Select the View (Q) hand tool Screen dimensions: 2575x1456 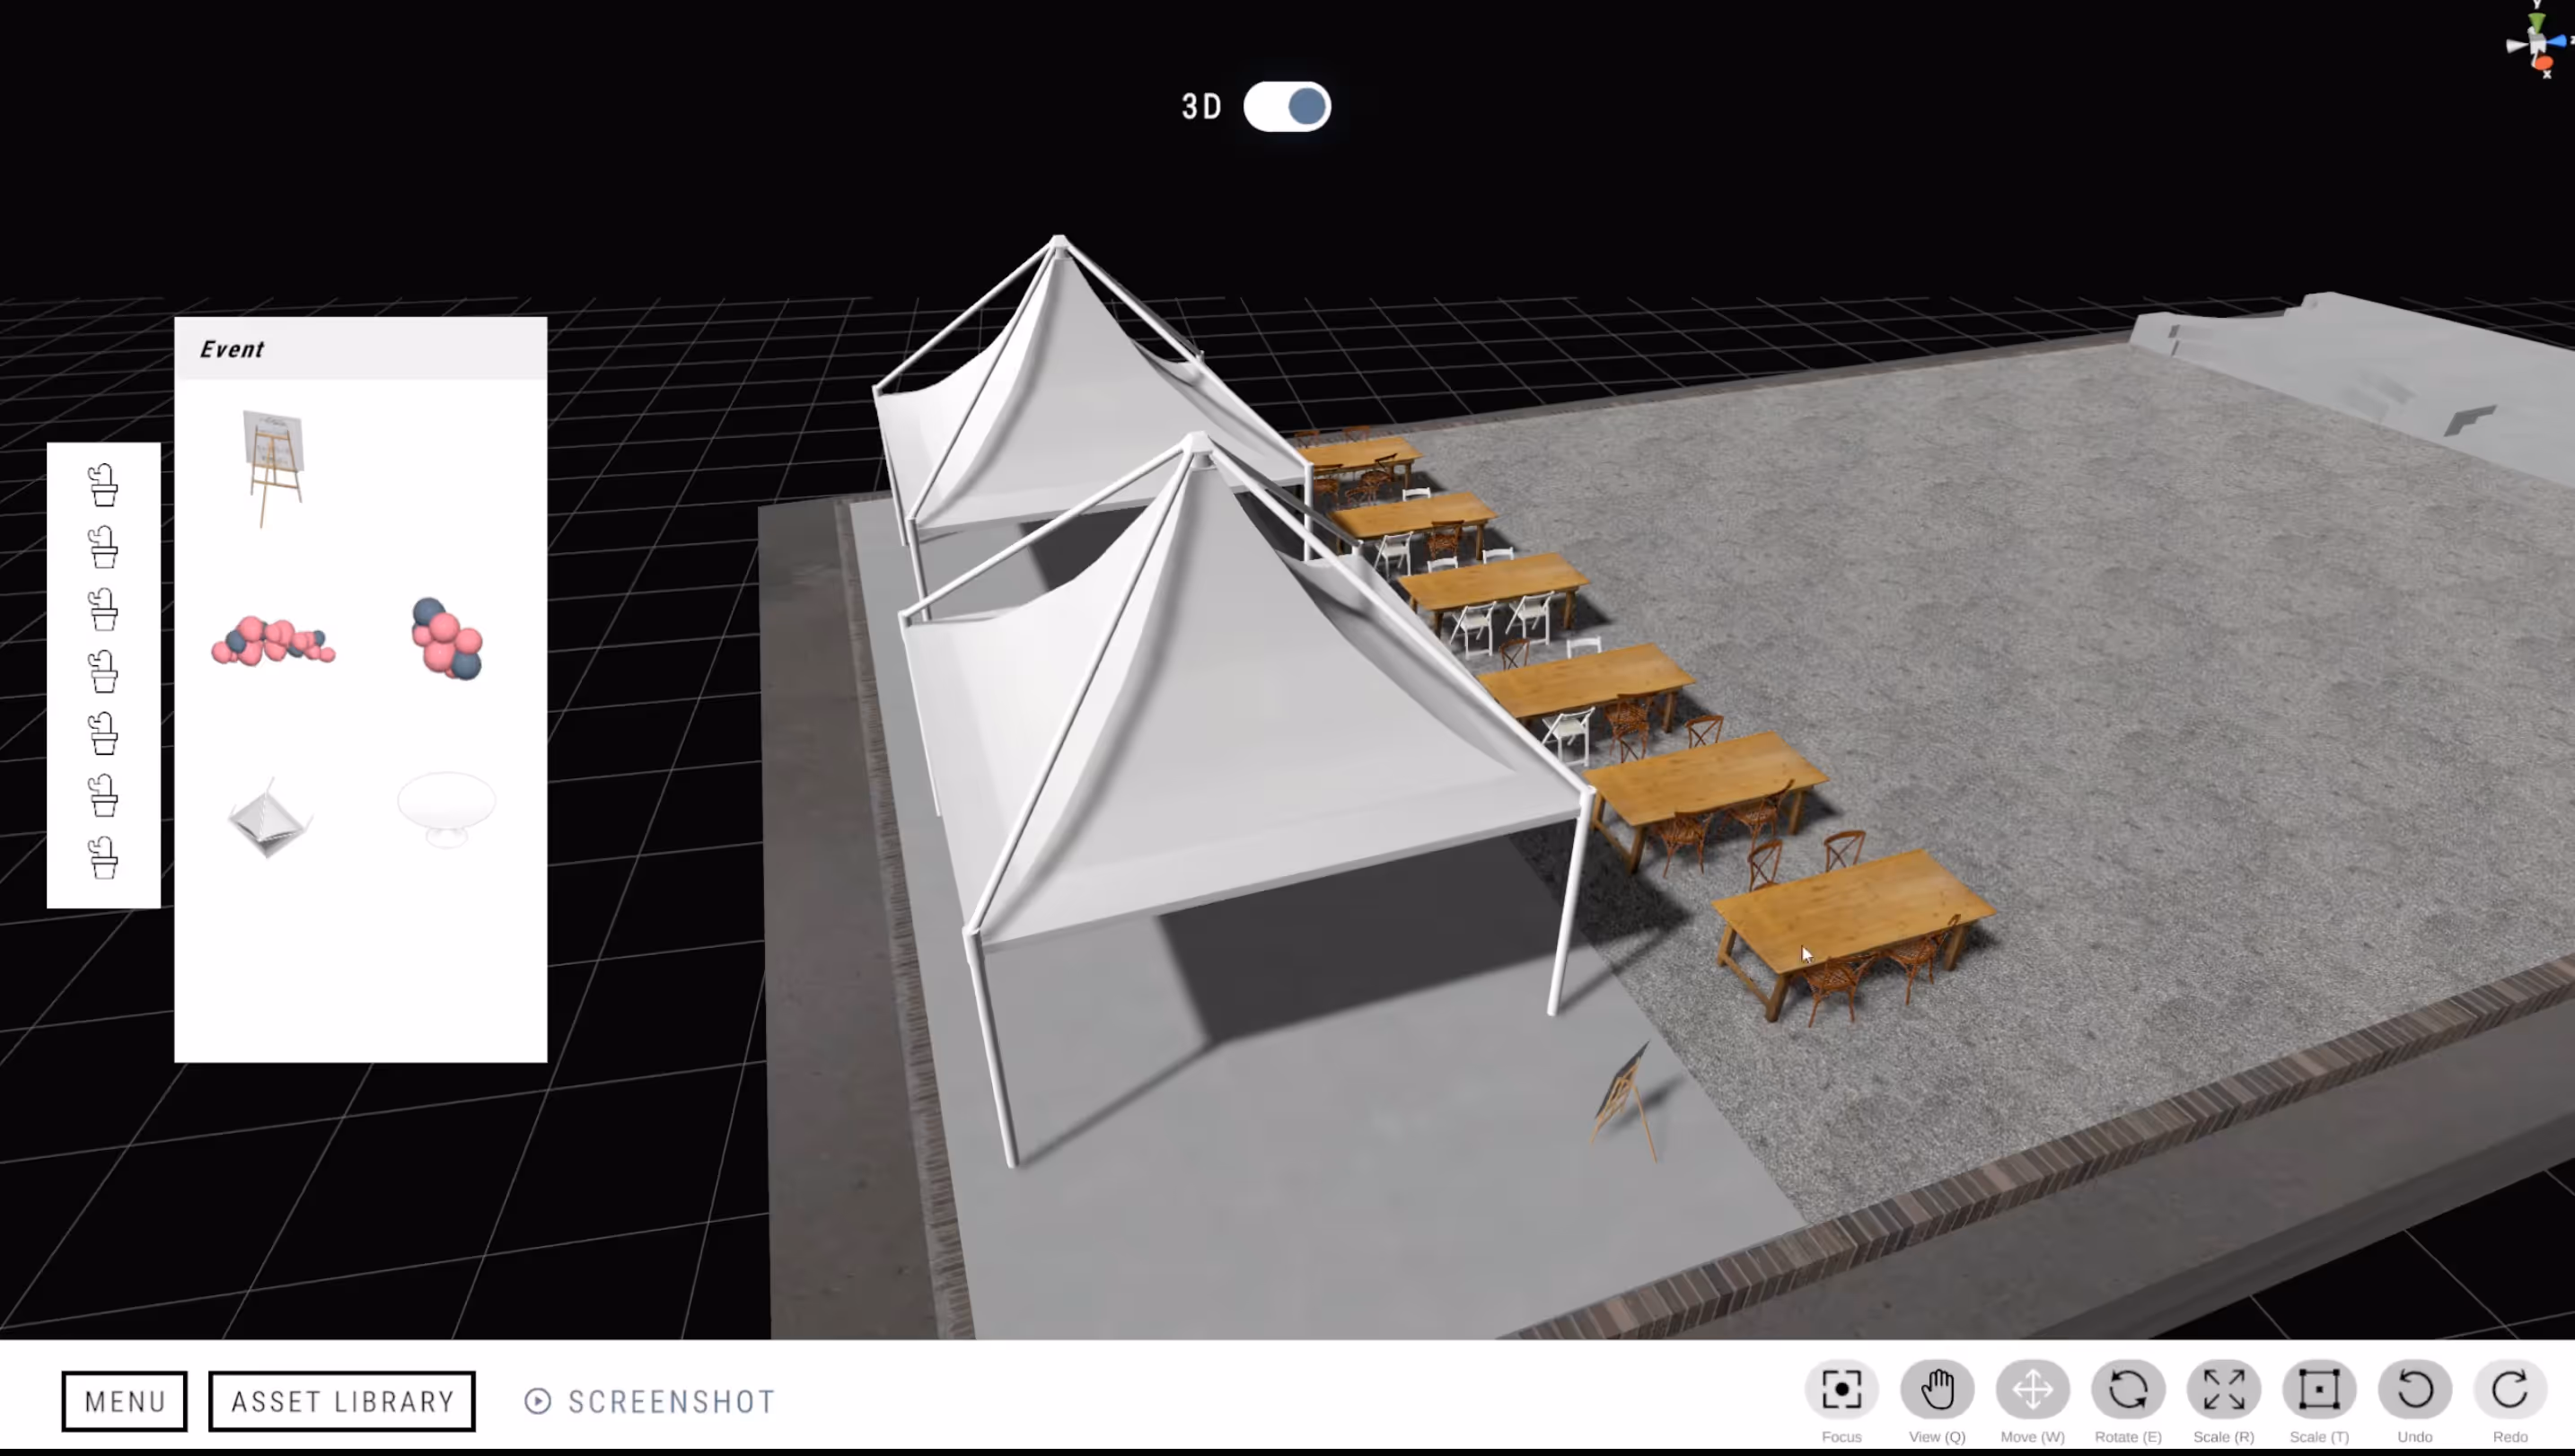tap(1937, 1389)
